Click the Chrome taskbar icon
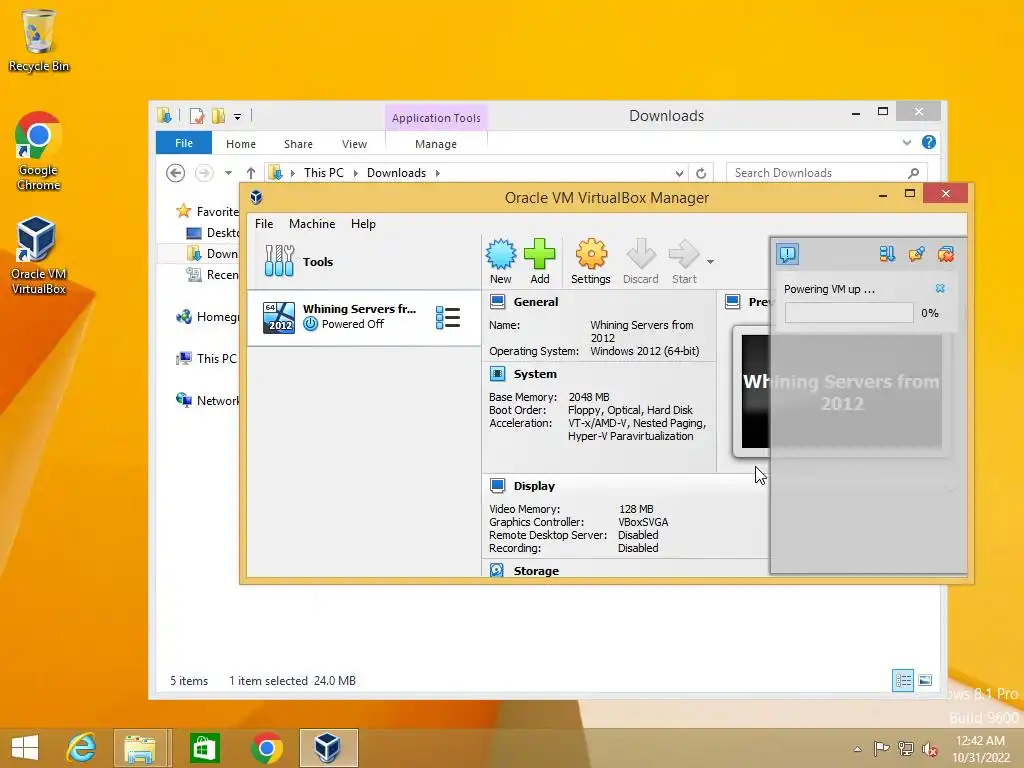Screen dimensions: 1024x768 266,748
